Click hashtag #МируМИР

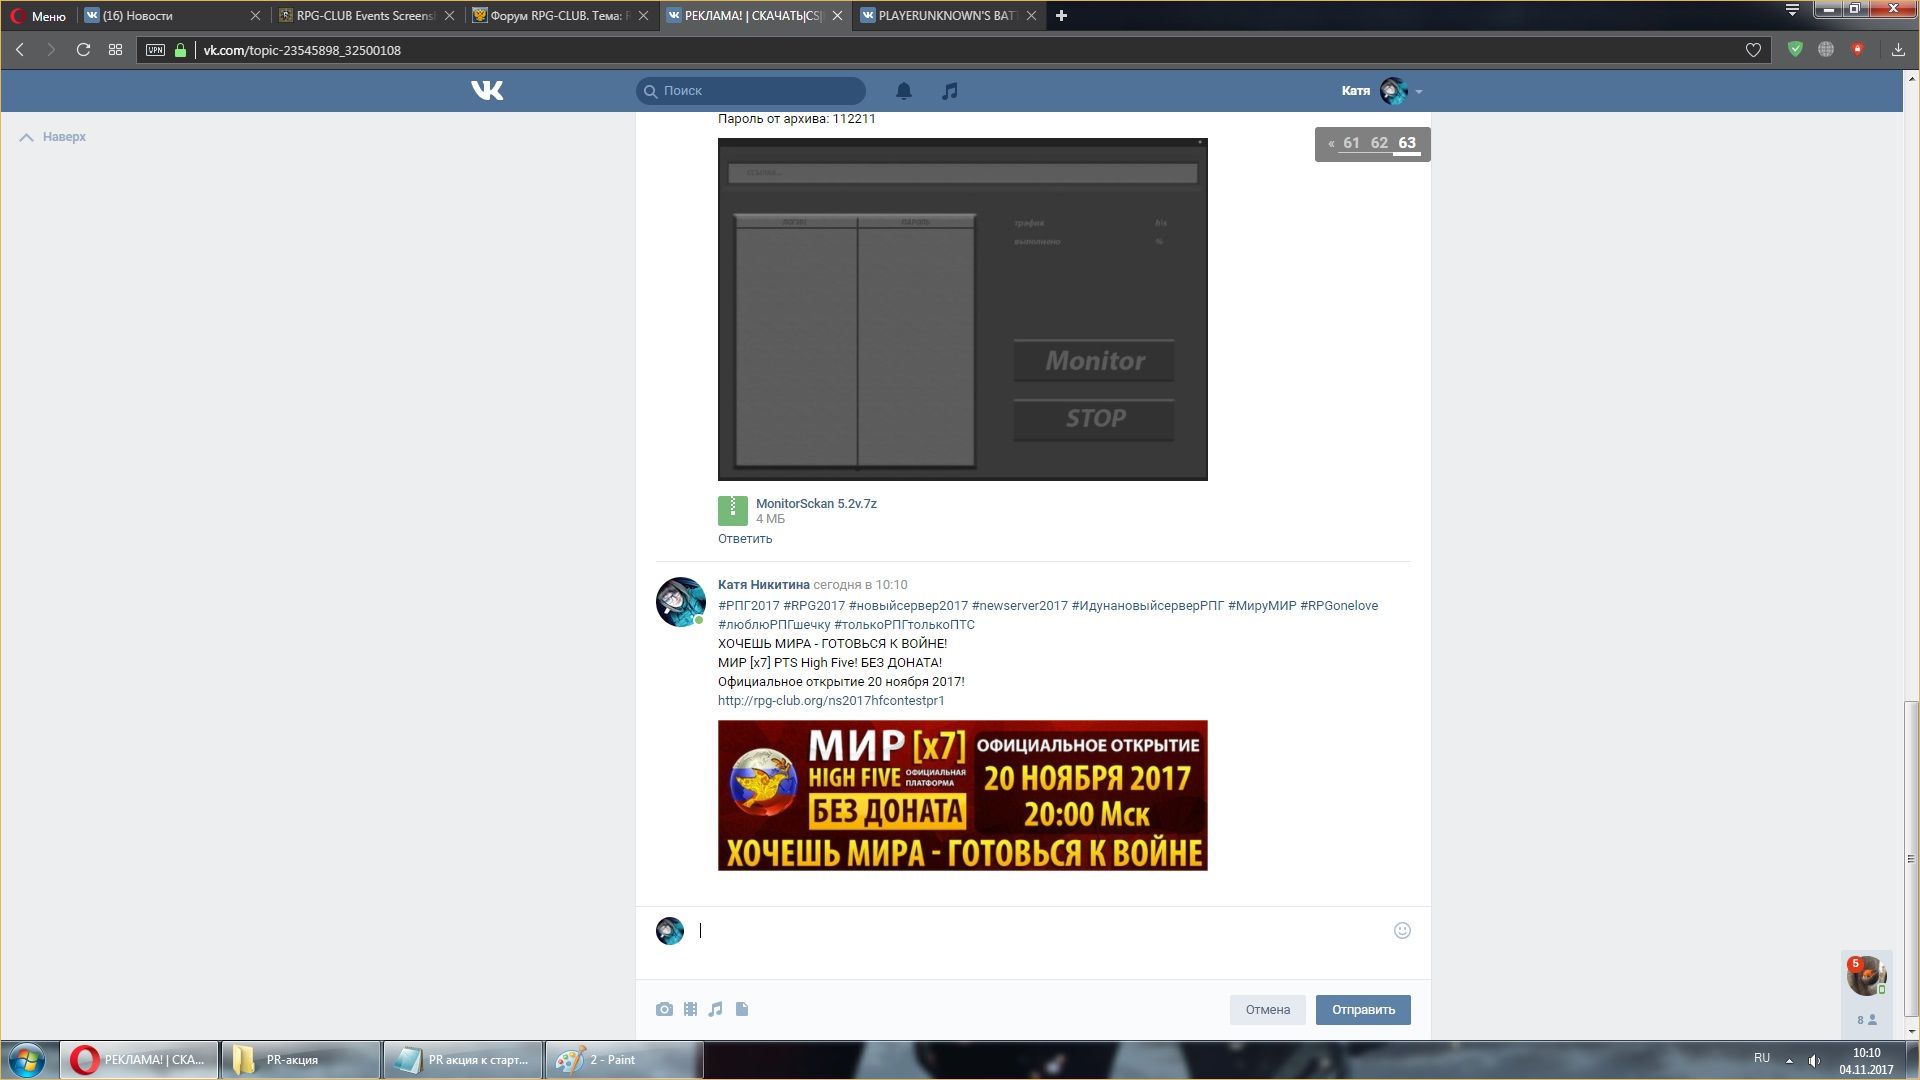click(x=1262, y=606)
